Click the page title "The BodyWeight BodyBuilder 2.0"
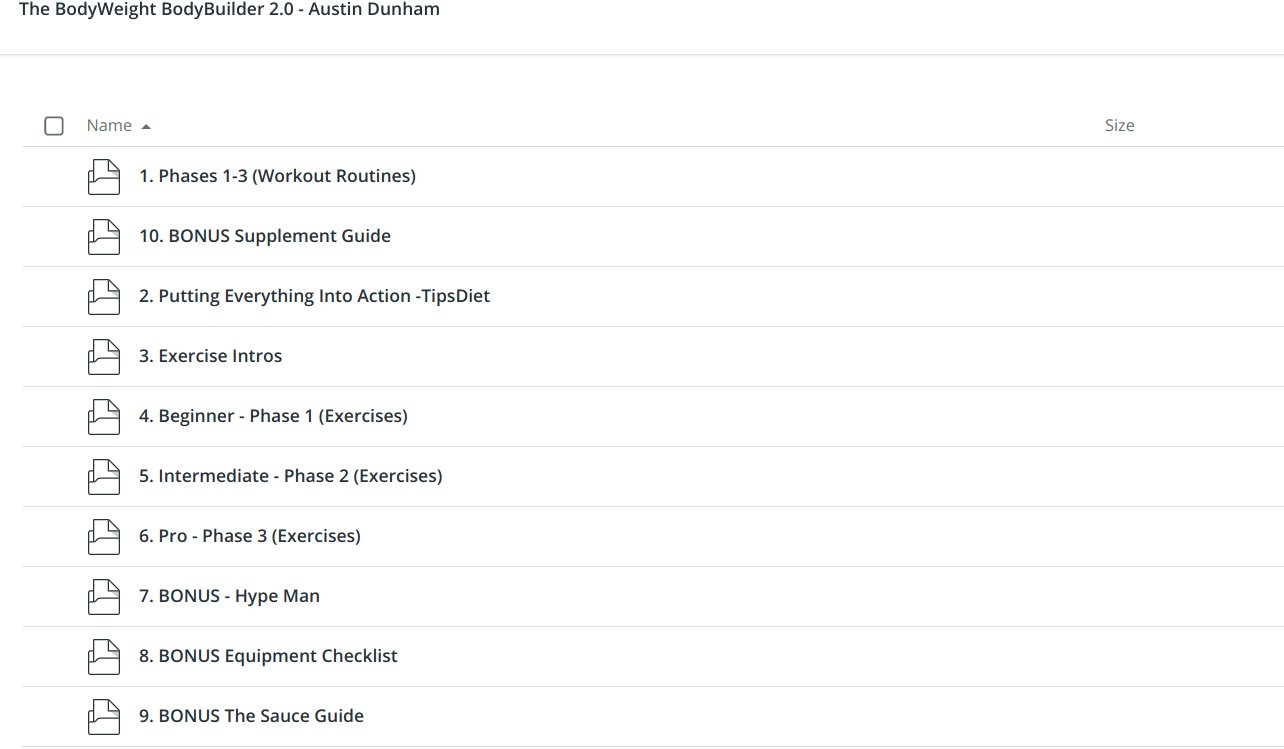Screen dimensions: 1284x749 point(230,9)
